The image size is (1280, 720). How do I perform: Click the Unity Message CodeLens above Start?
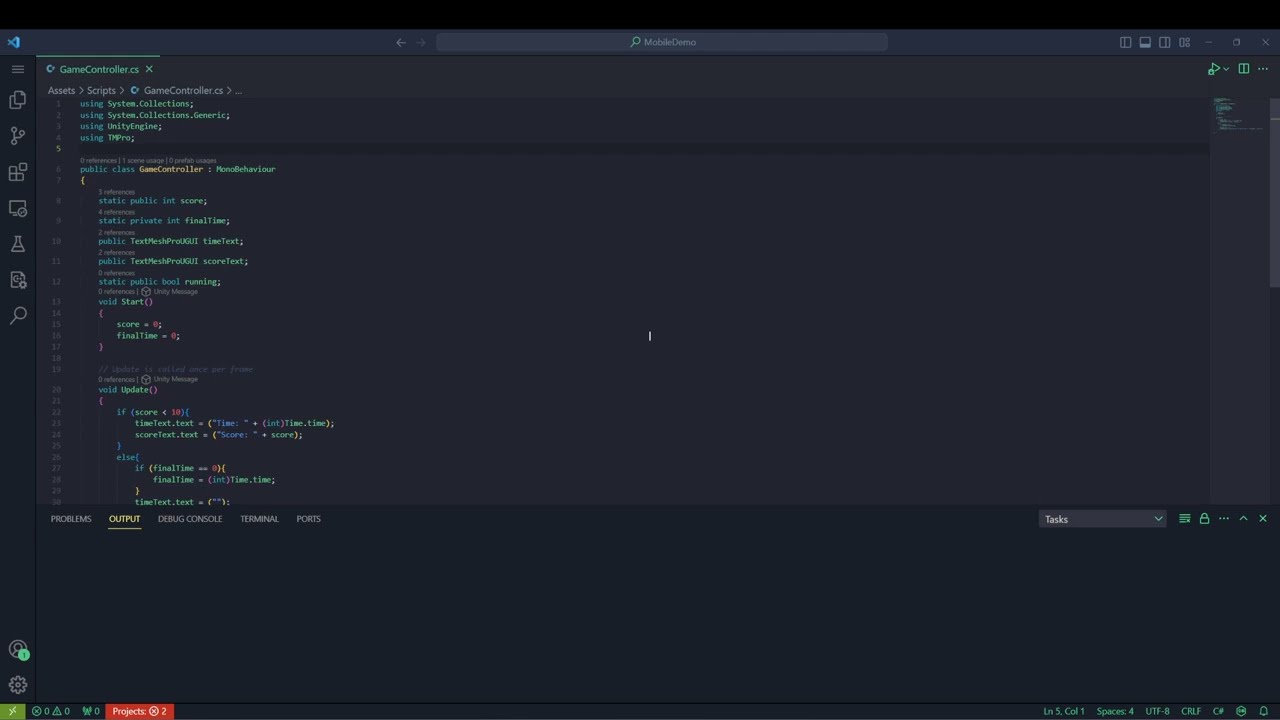(175, 292)
